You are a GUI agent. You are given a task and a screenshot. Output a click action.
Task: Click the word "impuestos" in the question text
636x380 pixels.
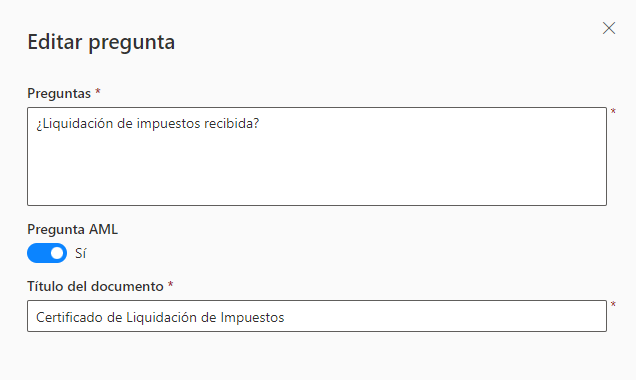(168, 124)
